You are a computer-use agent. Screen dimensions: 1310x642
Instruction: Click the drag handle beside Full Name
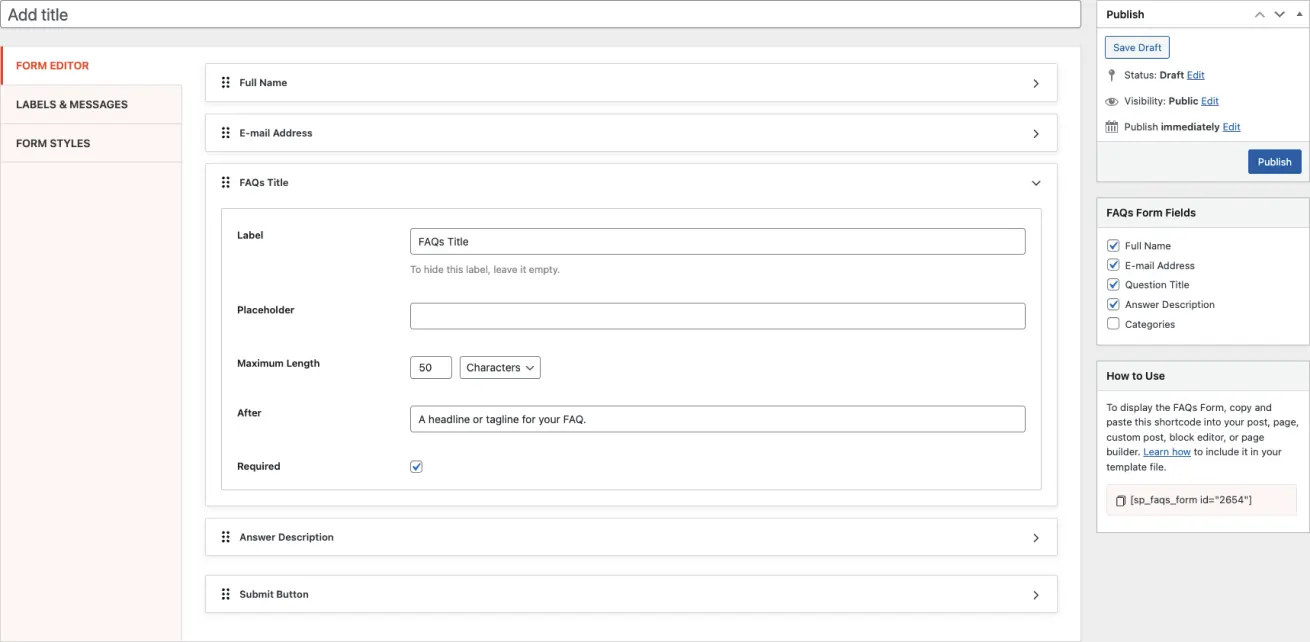pos(226,83)
